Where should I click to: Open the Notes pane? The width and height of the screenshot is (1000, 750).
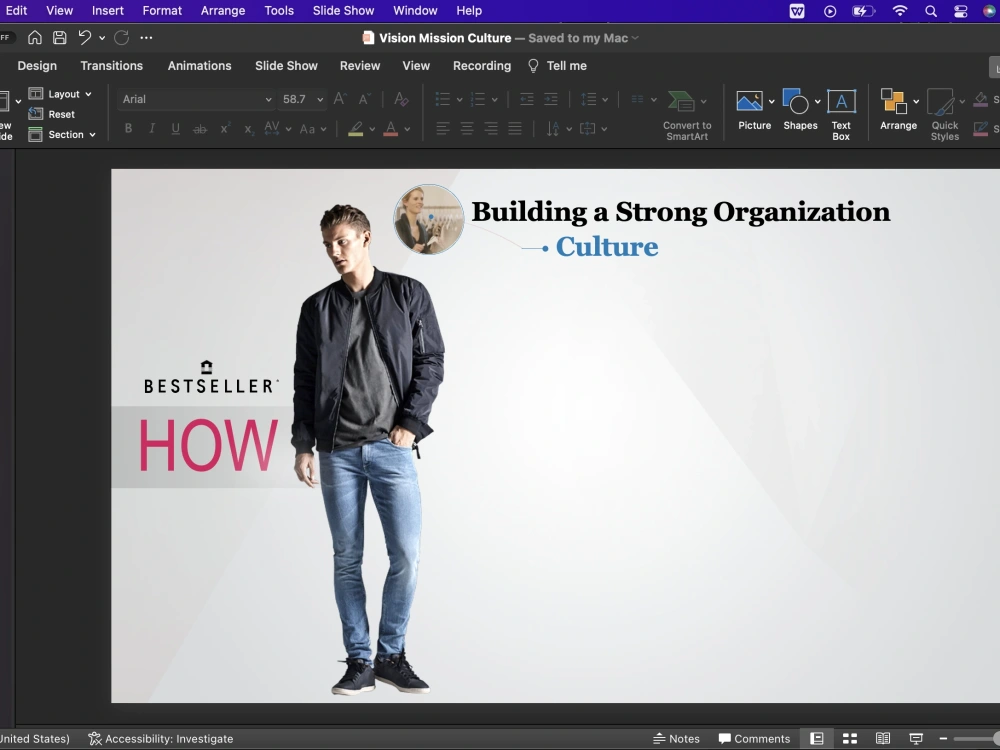676,738
